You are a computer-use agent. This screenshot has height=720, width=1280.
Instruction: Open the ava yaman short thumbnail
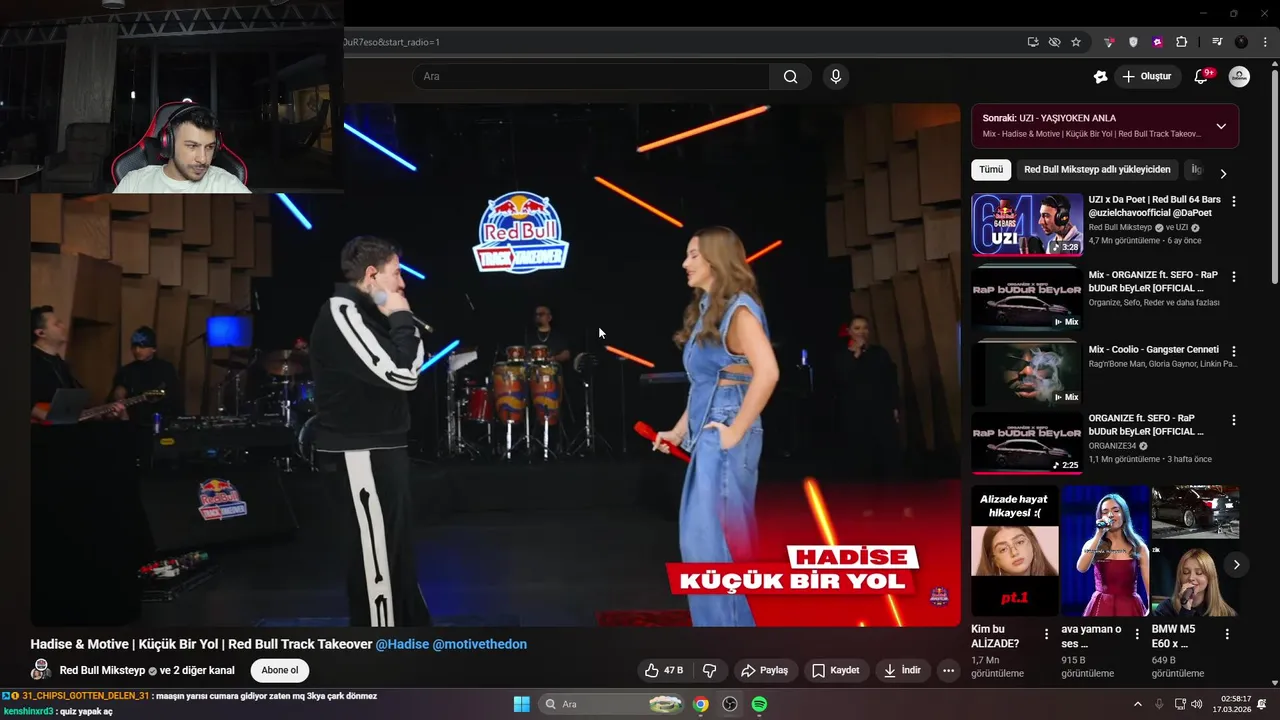click(1105, 551)
